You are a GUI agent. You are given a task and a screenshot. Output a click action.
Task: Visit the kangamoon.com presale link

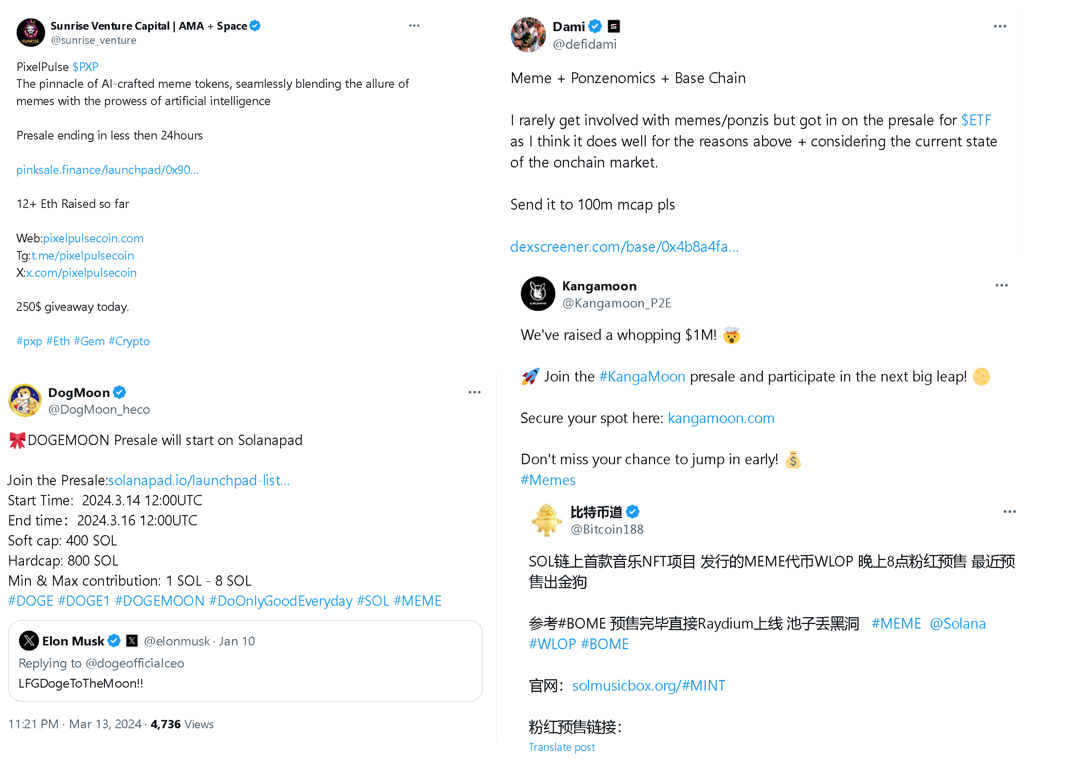click(x=721, y=418)
